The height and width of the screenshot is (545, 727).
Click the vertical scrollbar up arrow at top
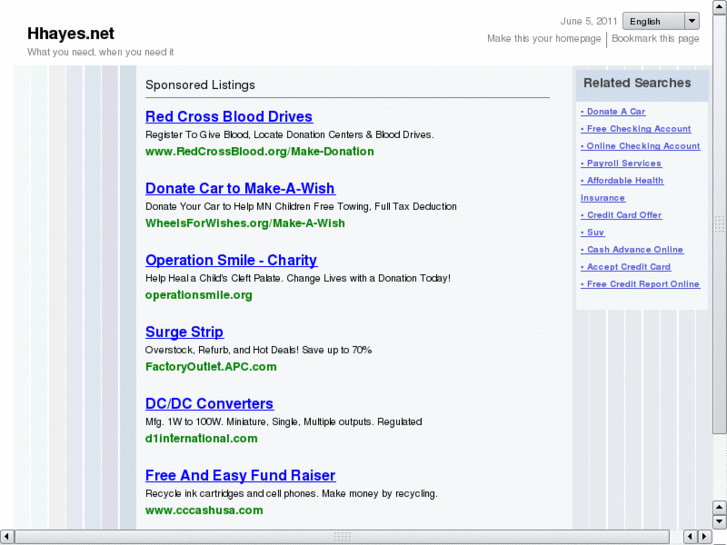pos(719,7)
